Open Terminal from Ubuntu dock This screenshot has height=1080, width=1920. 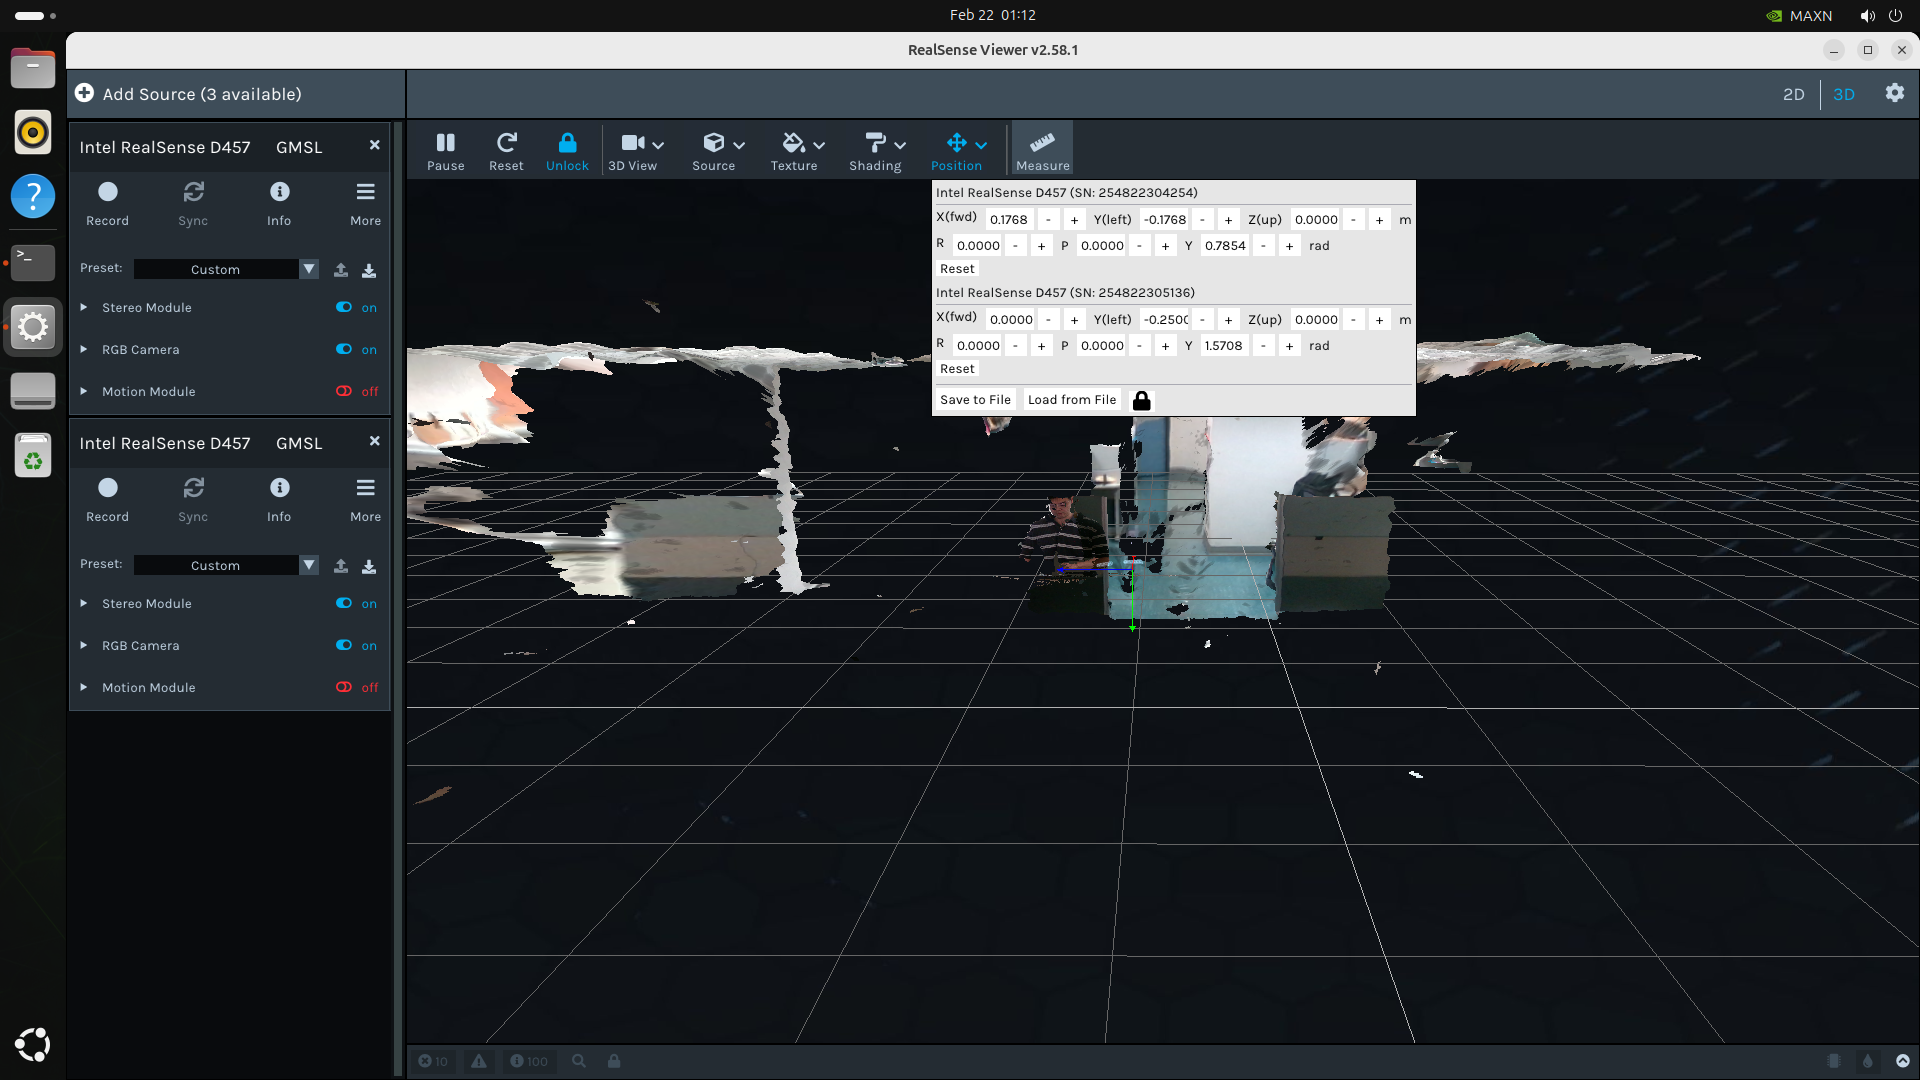pos(33,262)
